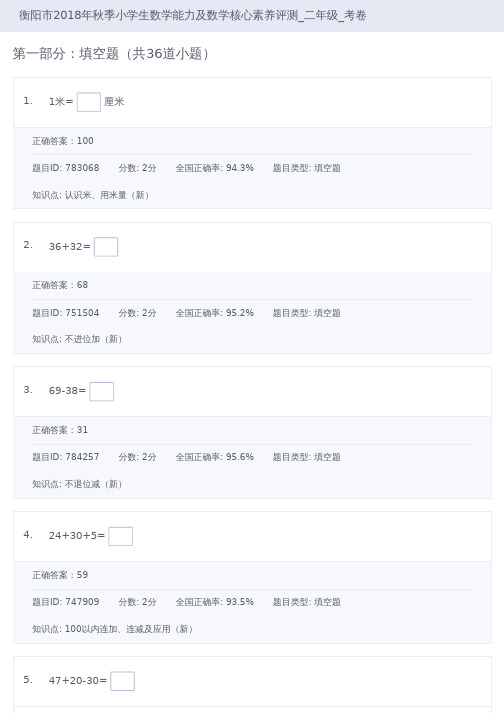Click the answer box for 1米= question

click(x=89, y=102)
